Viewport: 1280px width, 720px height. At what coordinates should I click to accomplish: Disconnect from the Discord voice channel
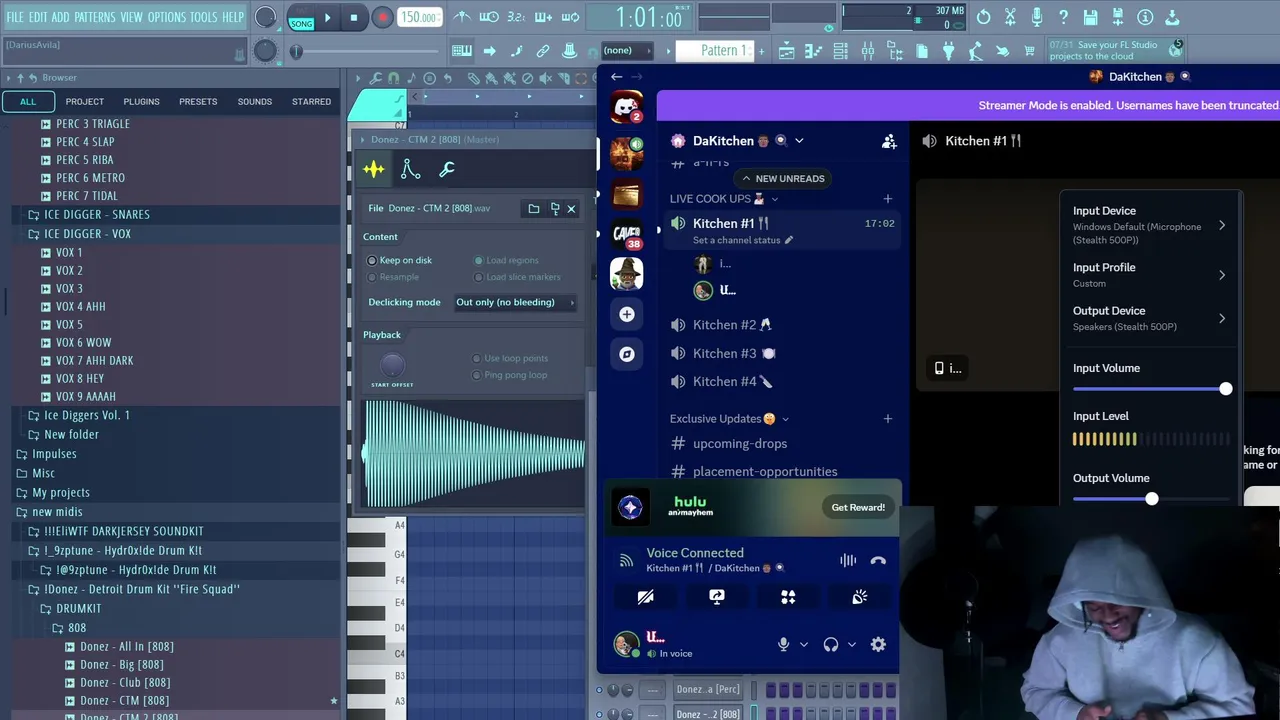[878, 561]
